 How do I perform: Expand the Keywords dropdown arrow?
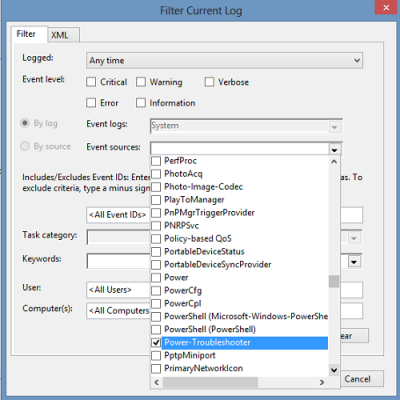coord(354,262)
